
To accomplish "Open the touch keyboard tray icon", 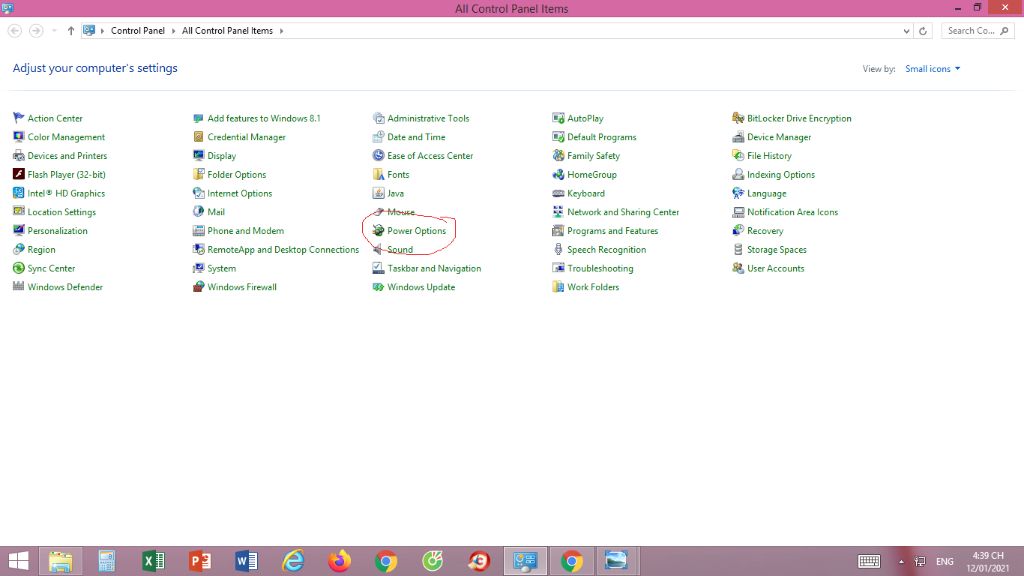I will (869, 561).
